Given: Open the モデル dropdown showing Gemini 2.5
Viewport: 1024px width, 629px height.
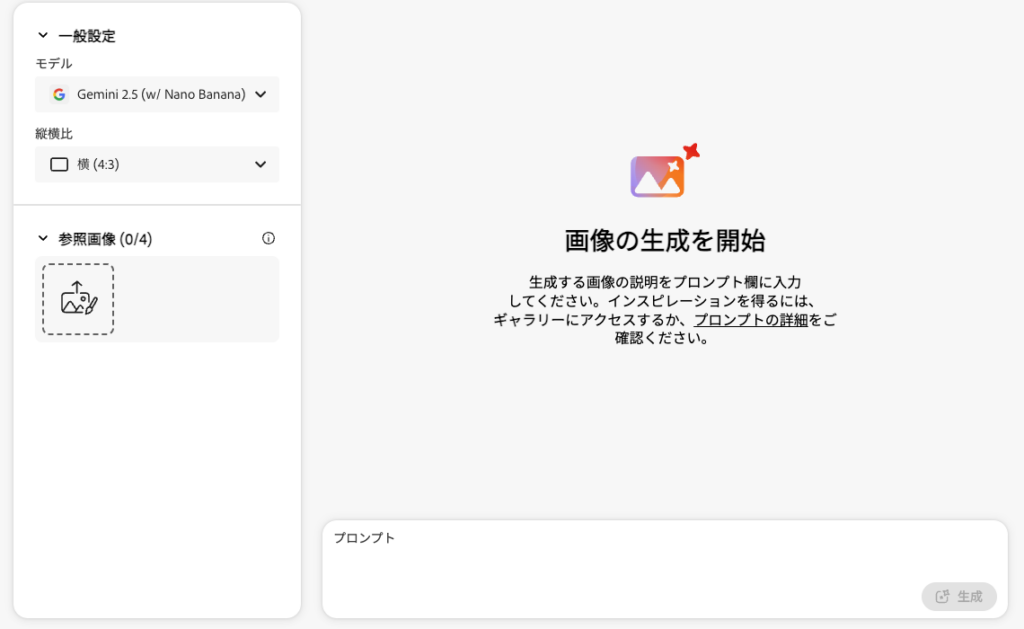Looking at the screenshot, I should [157, 95].
